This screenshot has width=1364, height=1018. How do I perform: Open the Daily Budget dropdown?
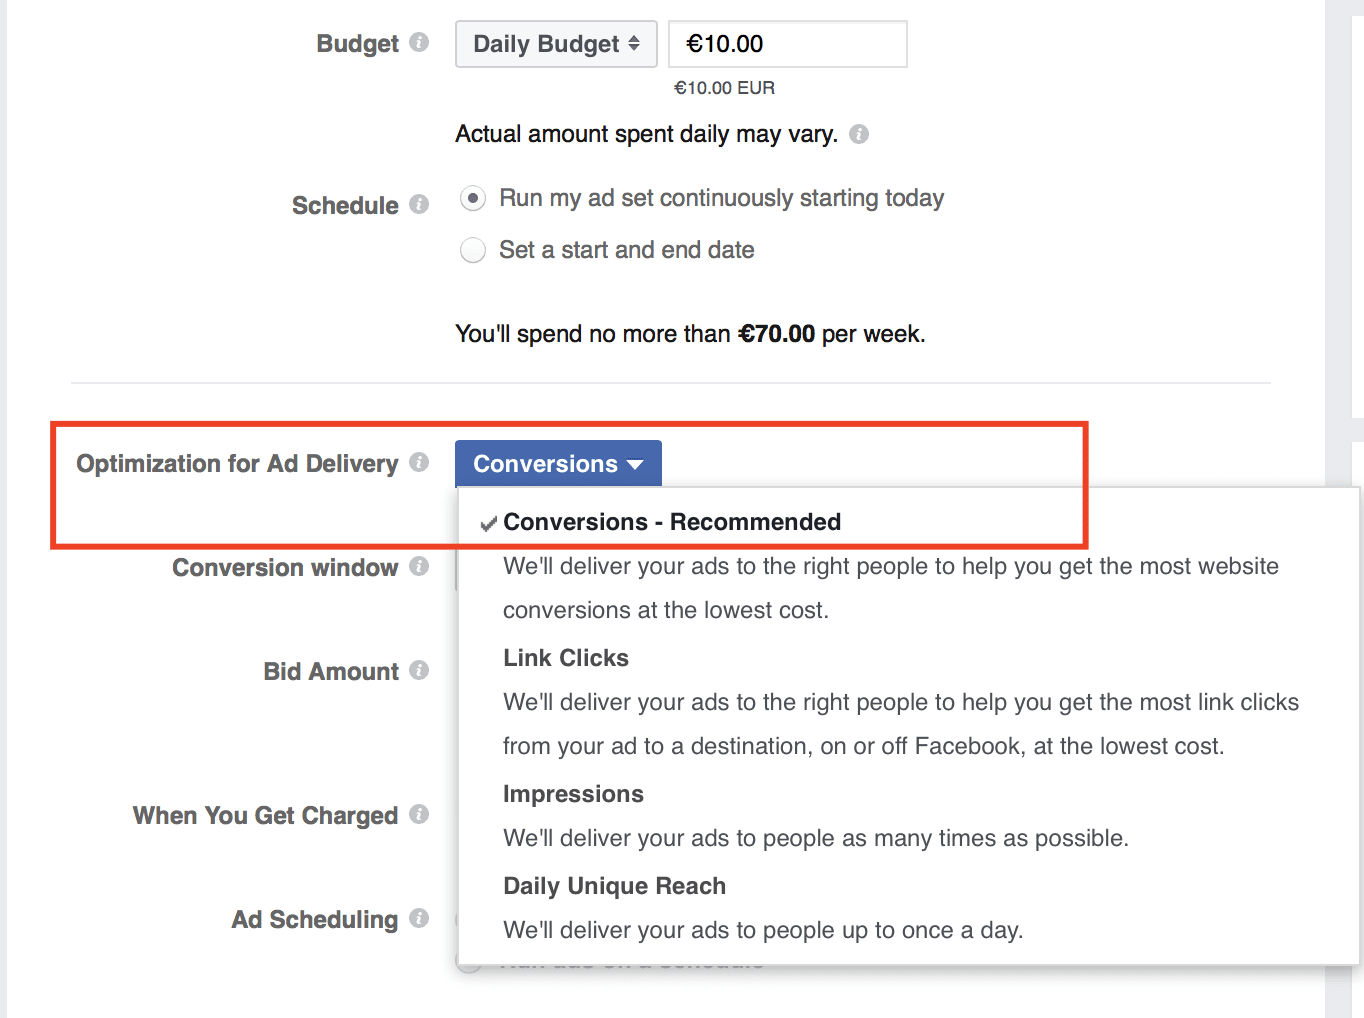point(556,44)
